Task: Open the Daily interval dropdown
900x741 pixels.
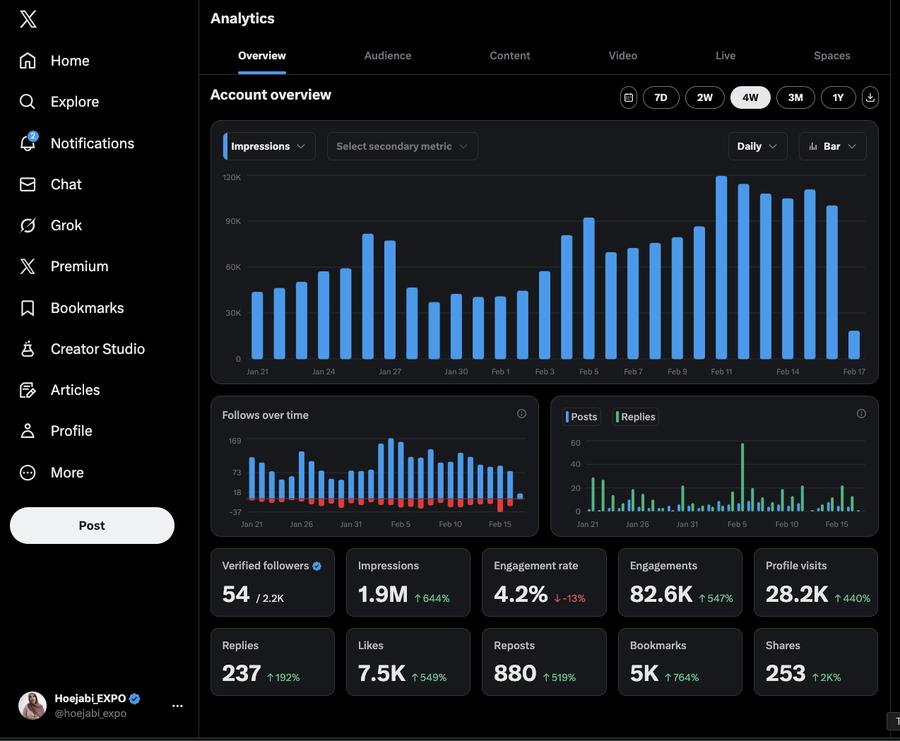Action: pos(757,146)
